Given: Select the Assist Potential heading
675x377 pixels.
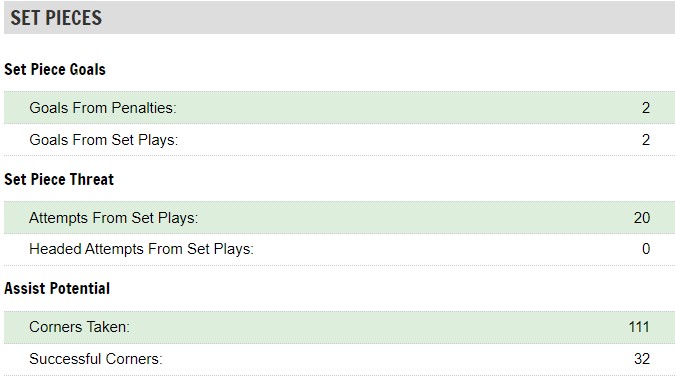Looking at the screenshot, I should pyautogui.click(x=57, y=288).
